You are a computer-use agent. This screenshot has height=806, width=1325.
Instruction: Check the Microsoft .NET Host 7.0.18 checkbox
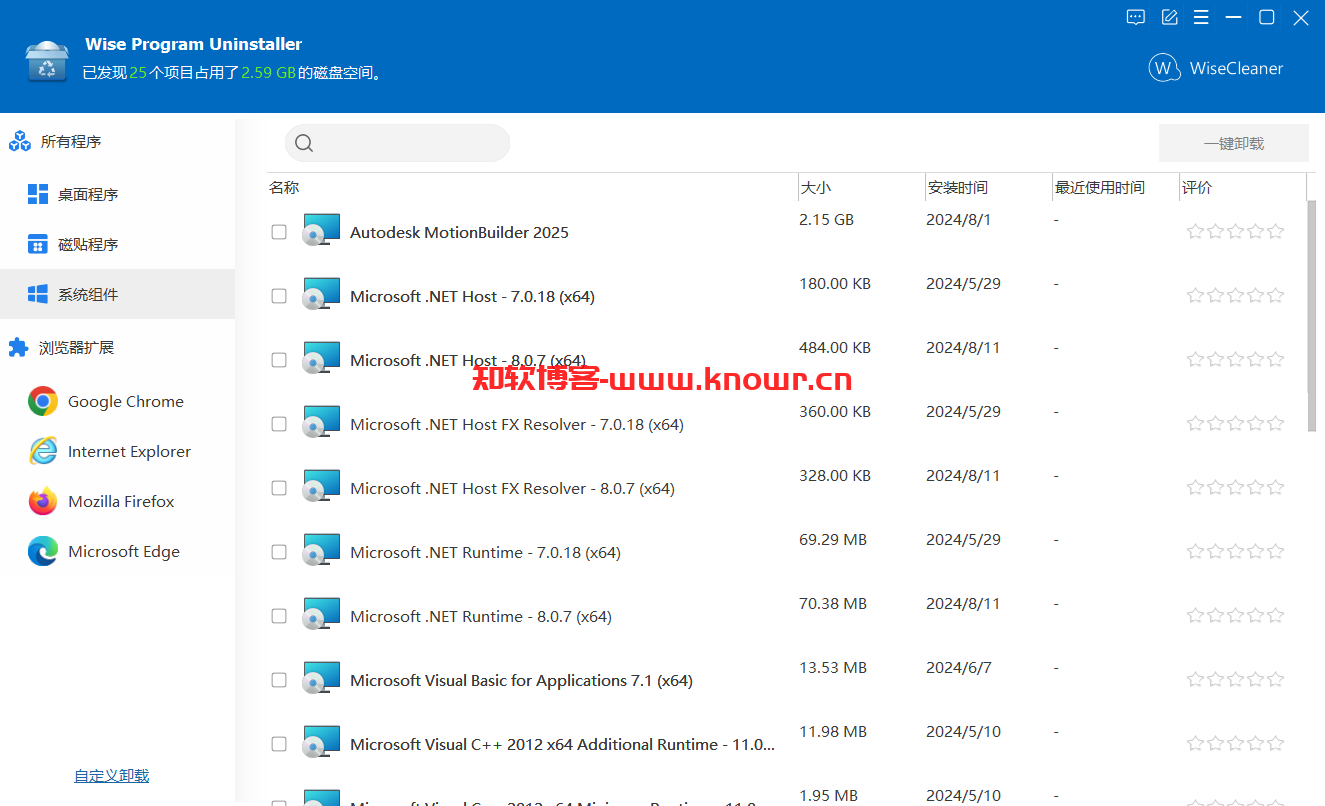coord(279,296)
